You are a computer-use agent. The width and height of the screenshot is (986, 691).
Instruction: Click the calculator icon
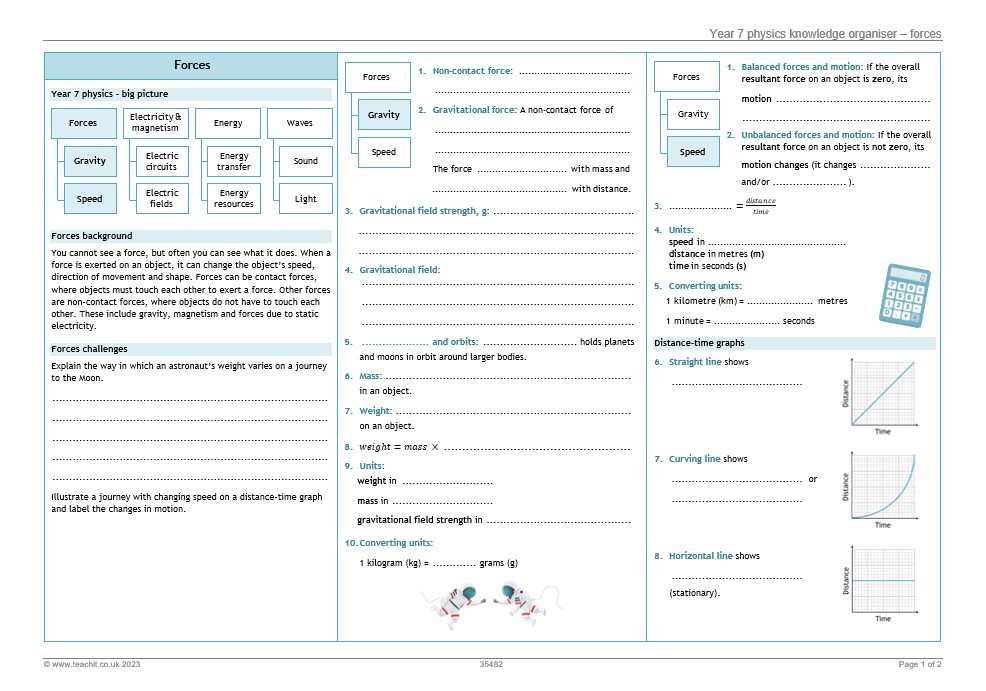904,296
